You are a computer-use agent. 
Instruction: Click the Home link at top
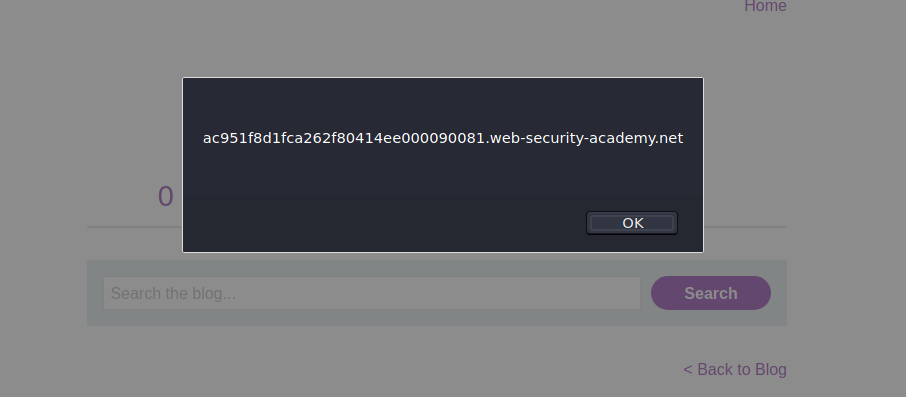(x=765, y=6)
